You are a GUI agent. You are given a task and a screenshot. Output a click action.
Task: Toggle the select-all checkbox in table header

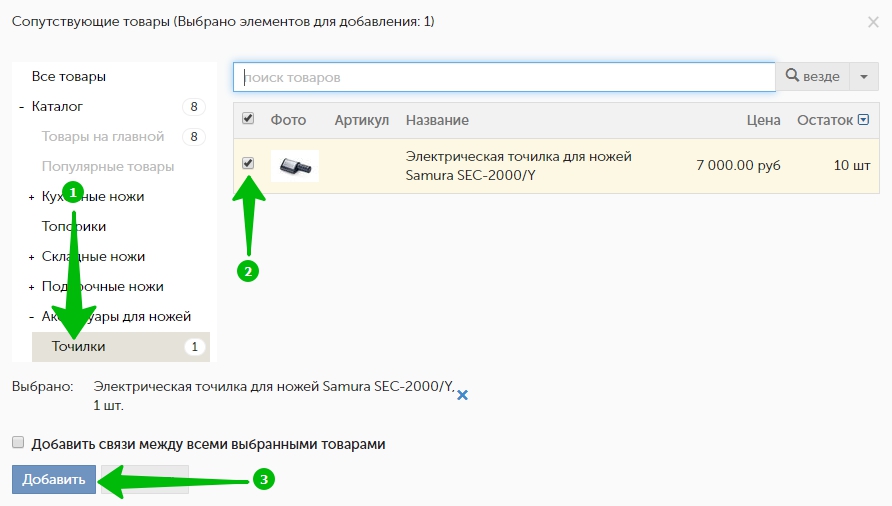248,119
